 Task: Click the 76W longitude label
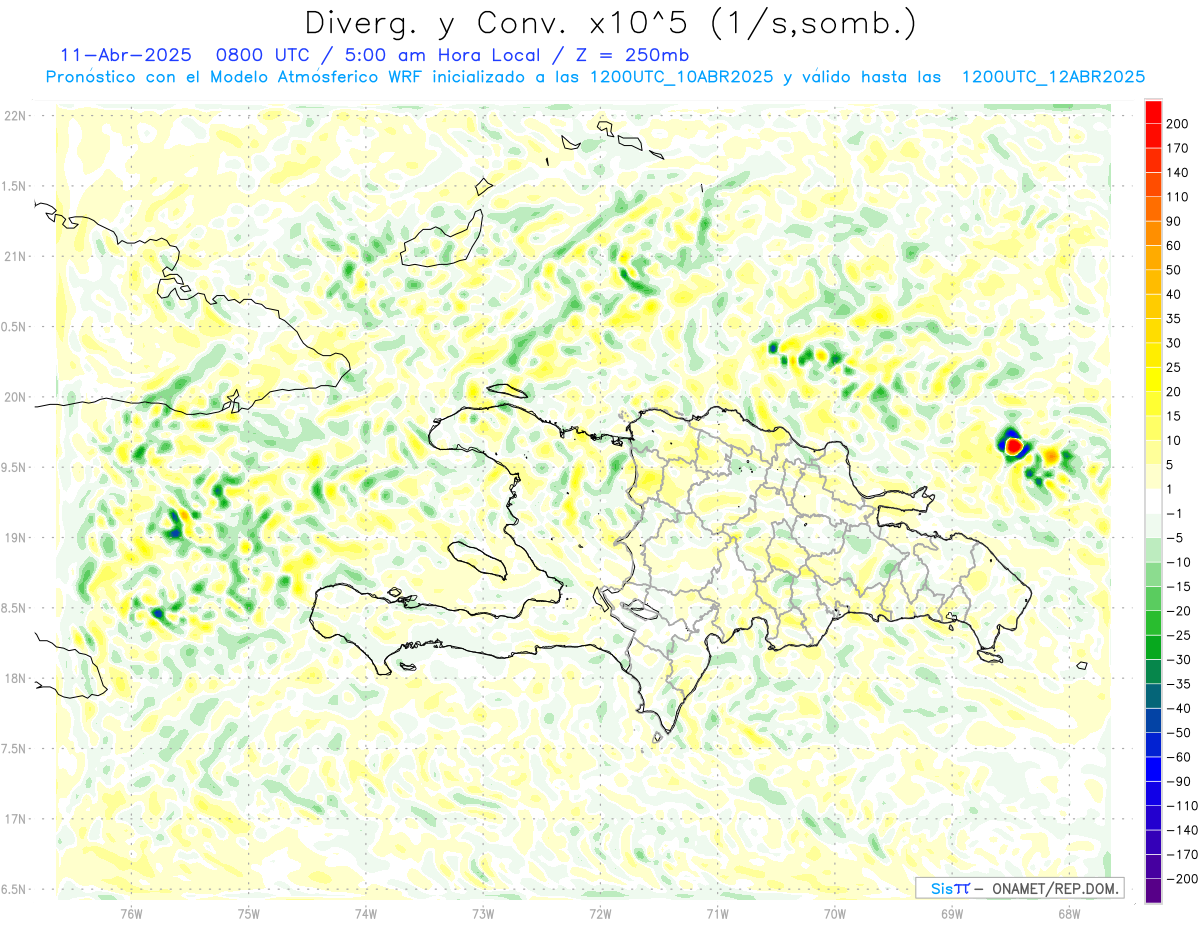tap(132, 912)
